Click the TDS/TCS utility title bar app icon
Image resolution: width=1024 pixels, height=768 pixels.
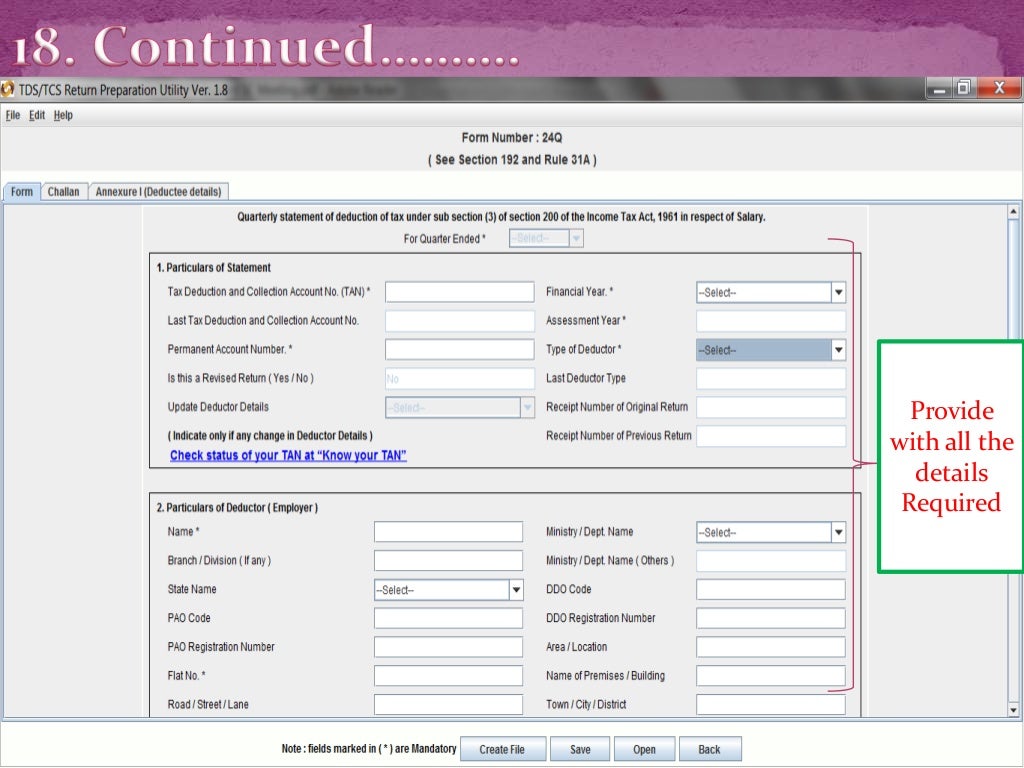tap(7, 89)
